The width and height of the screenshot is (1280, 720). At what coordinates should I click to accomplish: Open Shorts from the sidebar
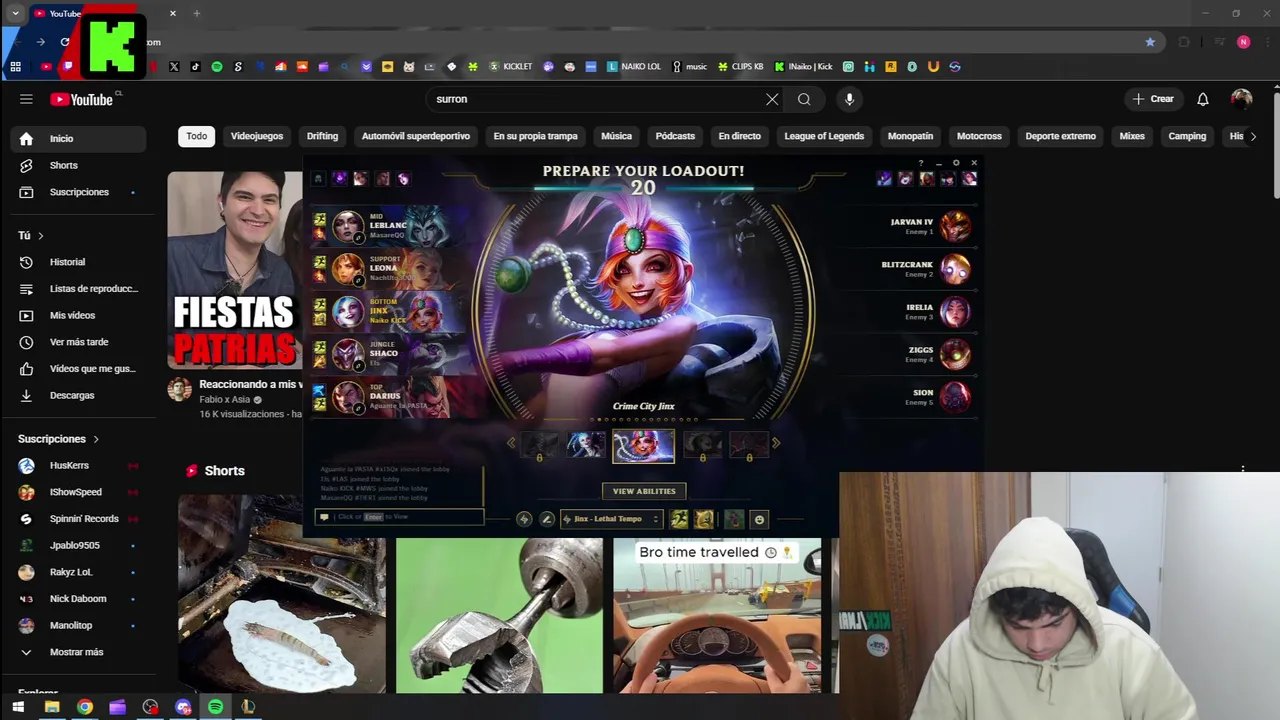pos(80,165)
